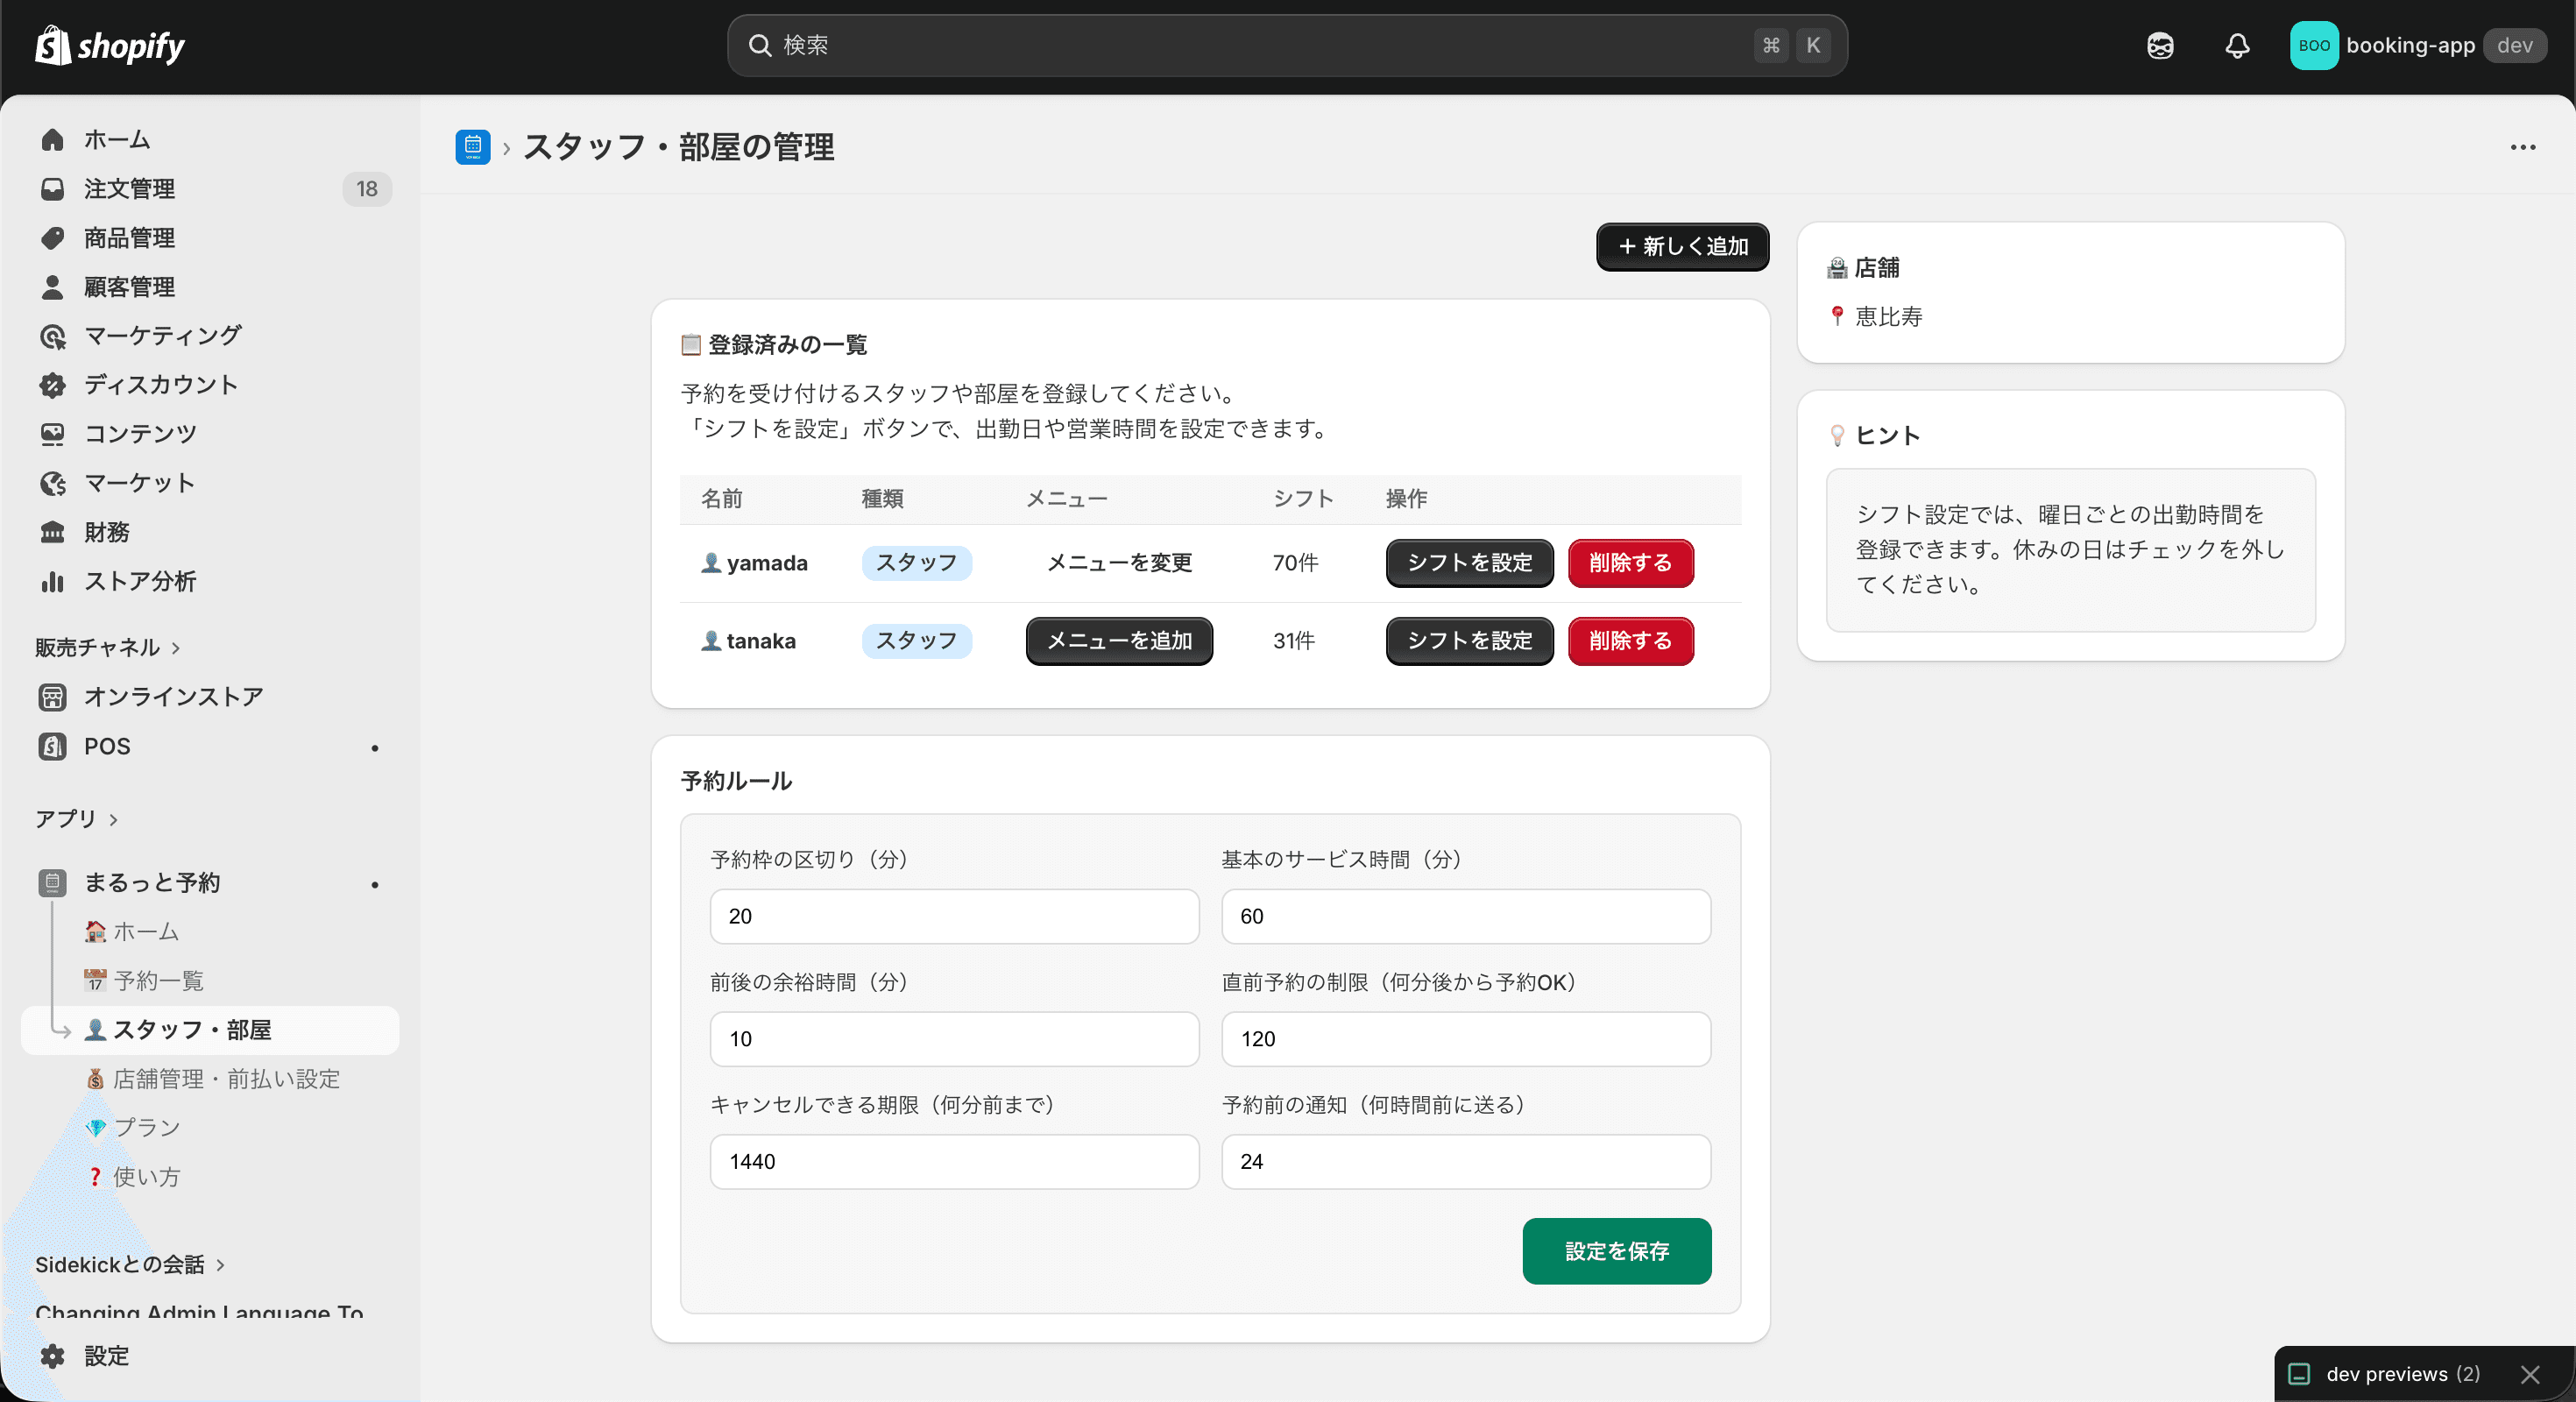This screenshot has width=2576, height=1402.
Task: Open the POS channel
Action: [x=105, y=746]
